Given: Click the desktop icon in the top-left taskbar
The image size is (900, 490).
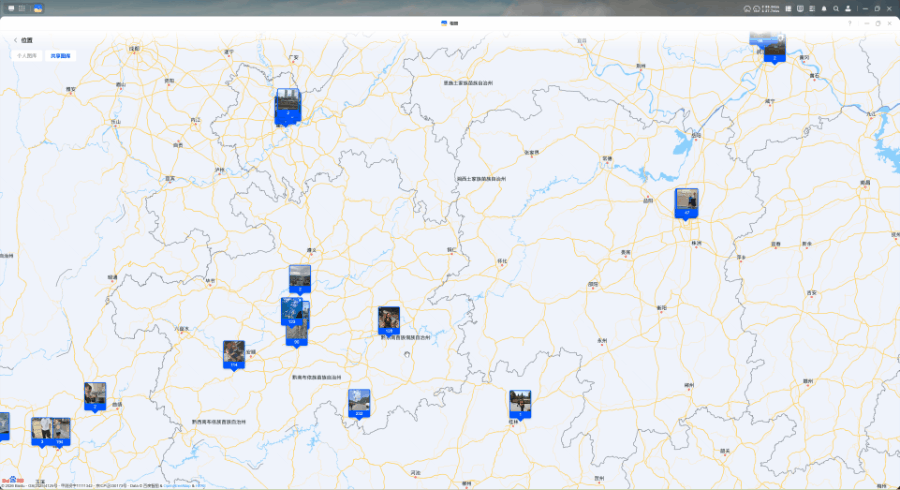Looking at the screenshot, I should click(9, 8).
